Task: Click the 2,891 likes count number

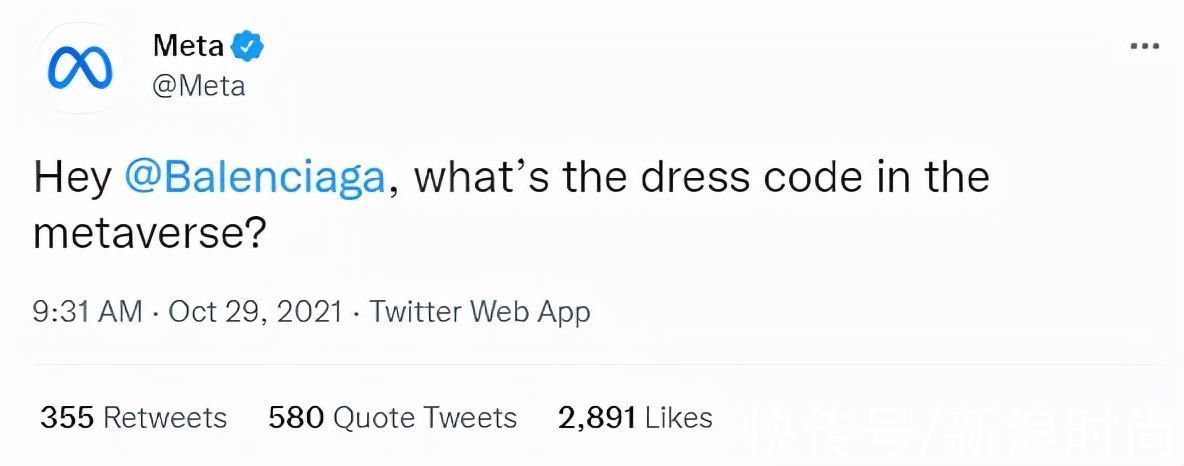Action: (596, 418)
